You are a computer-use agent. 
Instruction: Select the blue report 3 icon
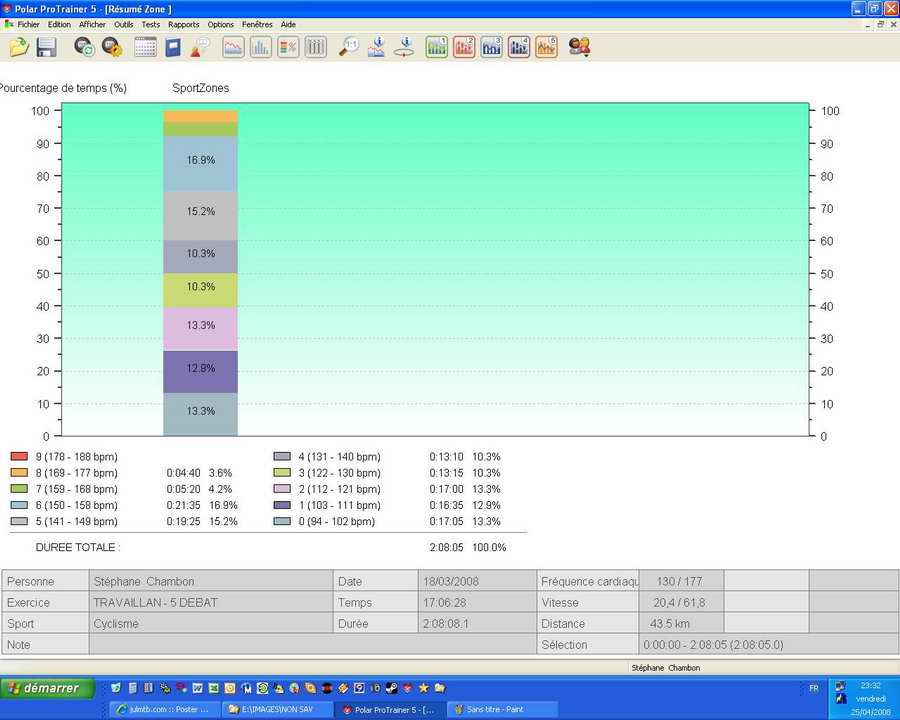pos(491,47)
